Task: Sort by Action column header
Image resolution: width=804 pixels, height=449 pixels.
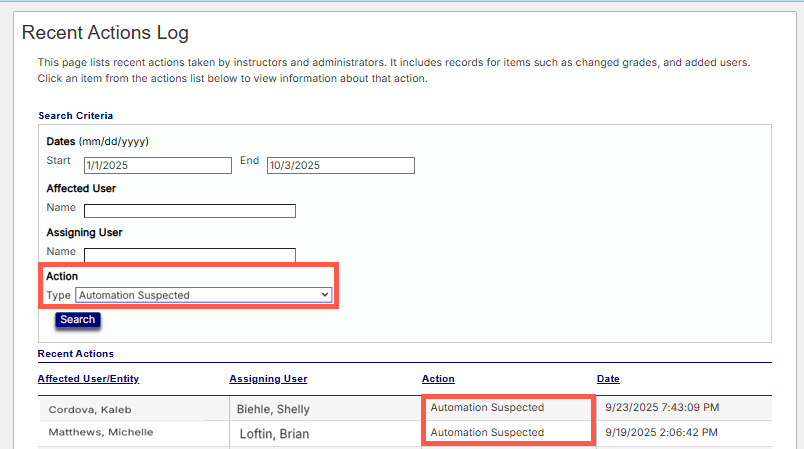Action: 438,379
